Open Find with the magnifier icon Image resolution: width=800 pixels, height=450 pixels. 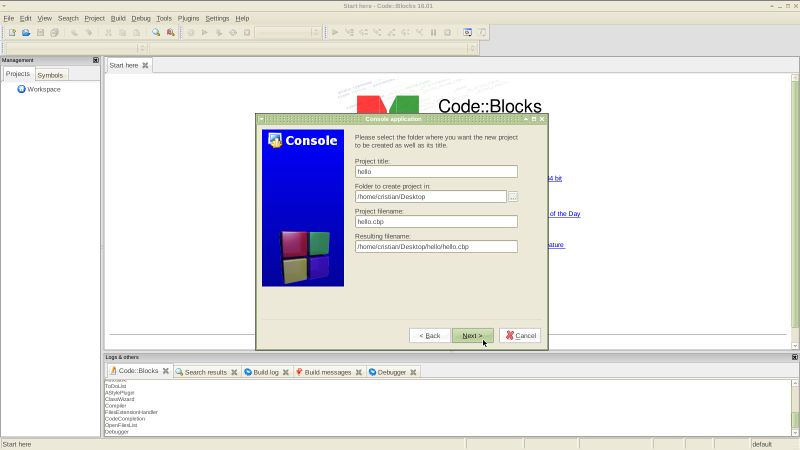coord(156,32)
